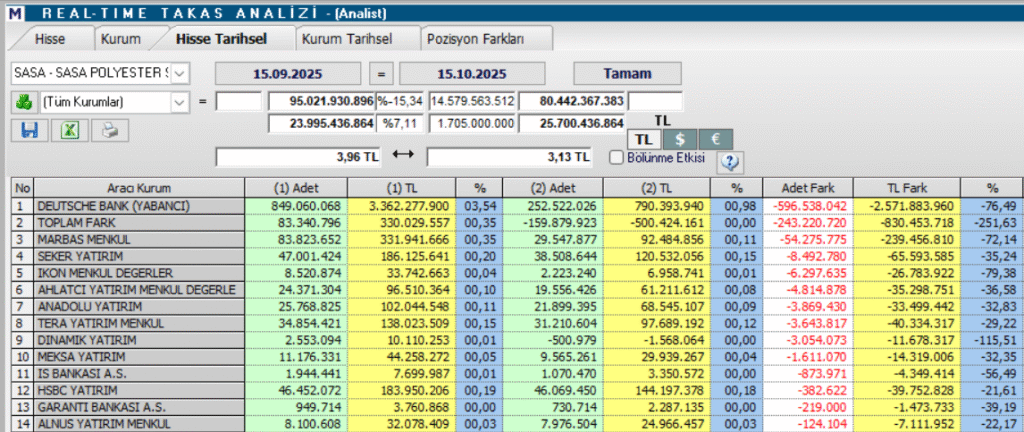Image resolution: width=1024 pixels, height=432 pixels.
Task: Click the 1.705.000.000 difference field
Action: 473,123
